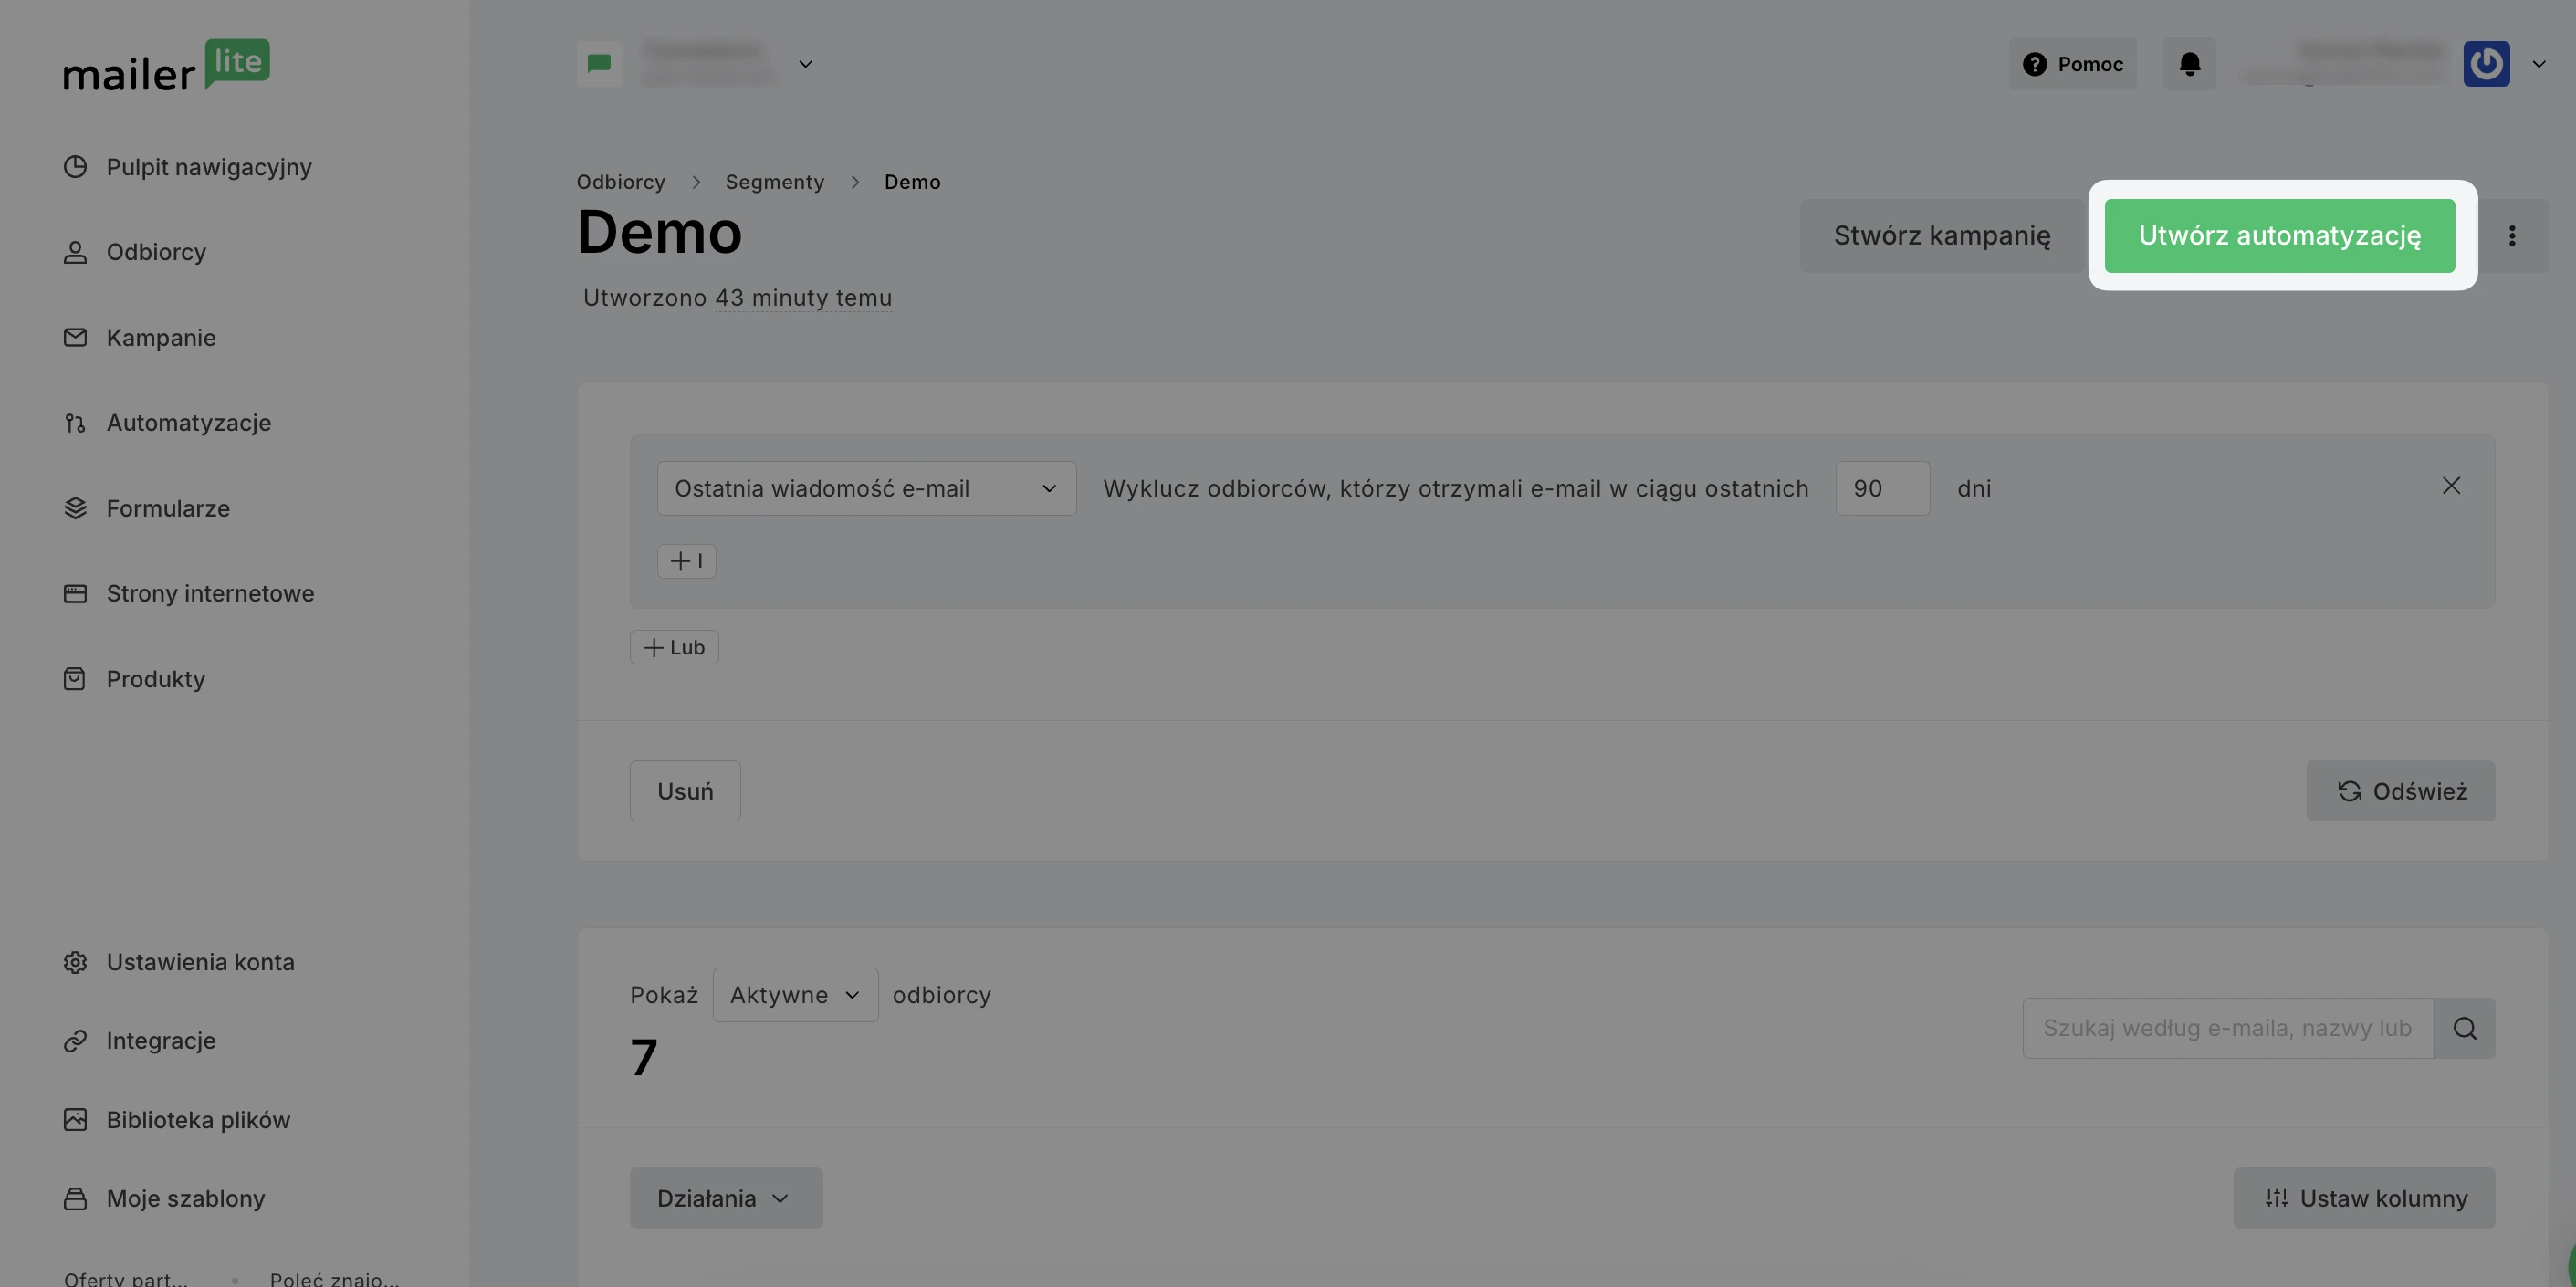Click the three-dot more options icon
2576x1287 pixels.
click(2512, 236)
